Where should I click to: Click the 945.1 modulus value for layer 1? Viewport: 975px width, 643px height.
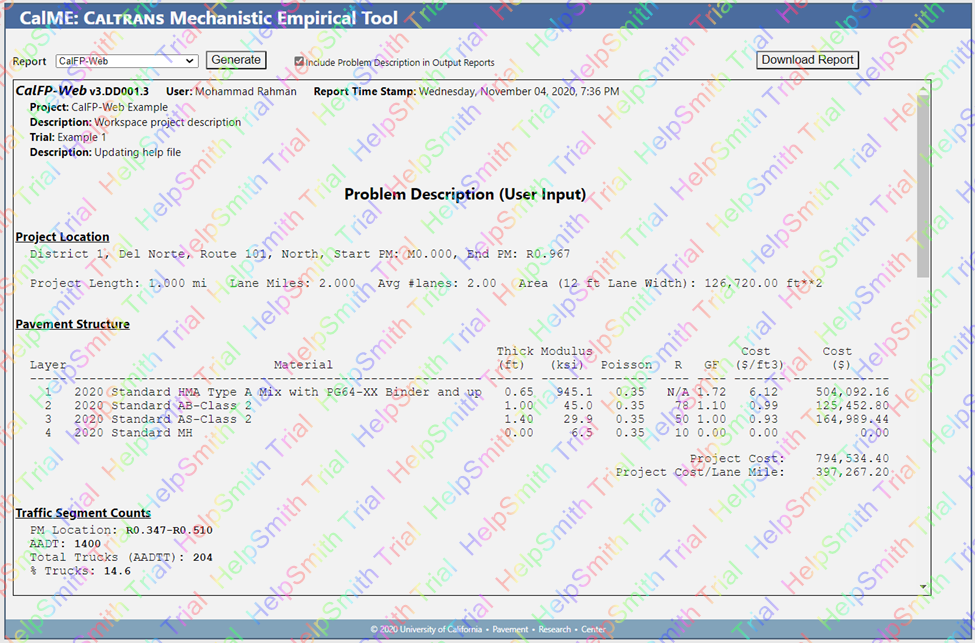pos(575,392)
